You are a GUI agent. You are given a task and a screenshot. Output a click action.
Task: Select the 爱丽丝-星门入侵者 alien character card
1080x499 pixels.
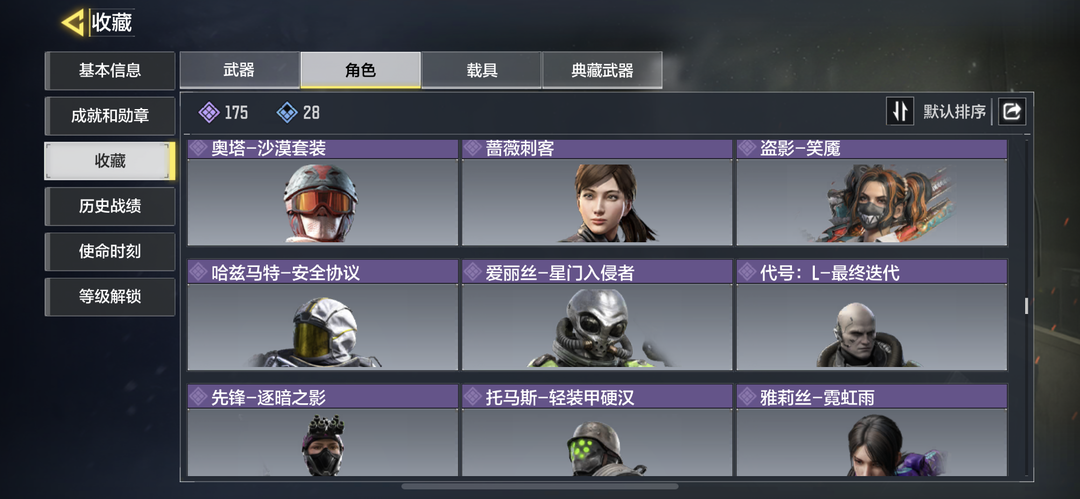pos(596,315)
